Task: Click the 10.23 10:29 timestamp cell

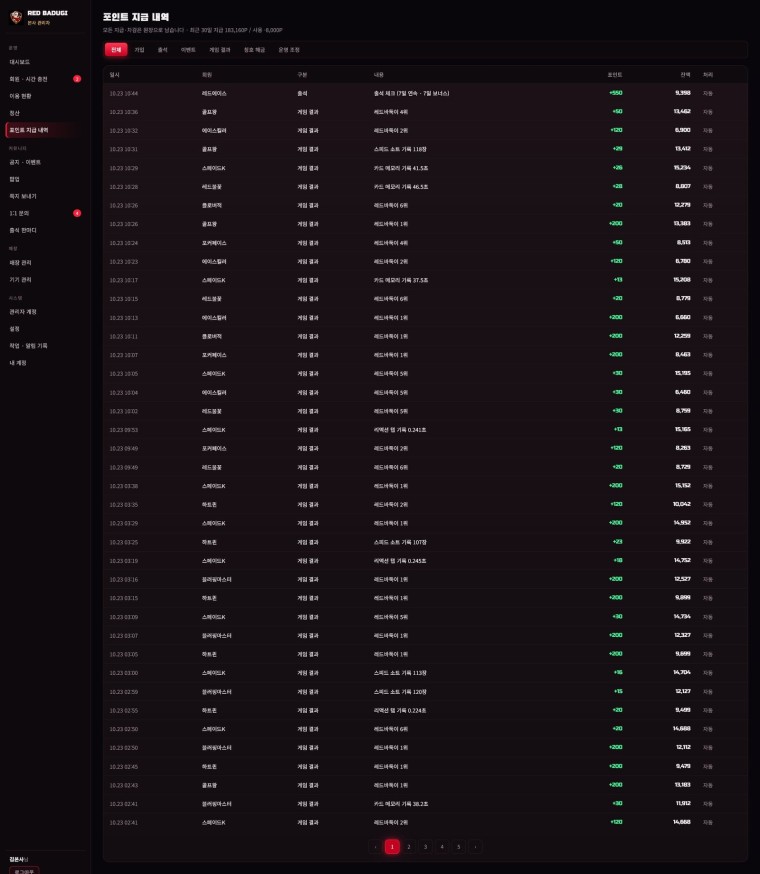Action: (x=124, y=168)
